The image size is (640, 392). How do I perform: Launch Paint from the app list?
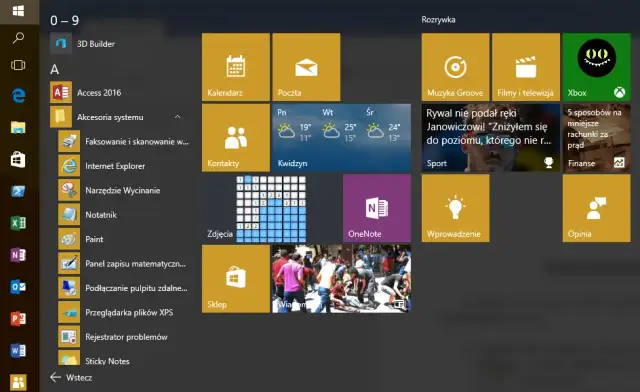click(124, 239)
